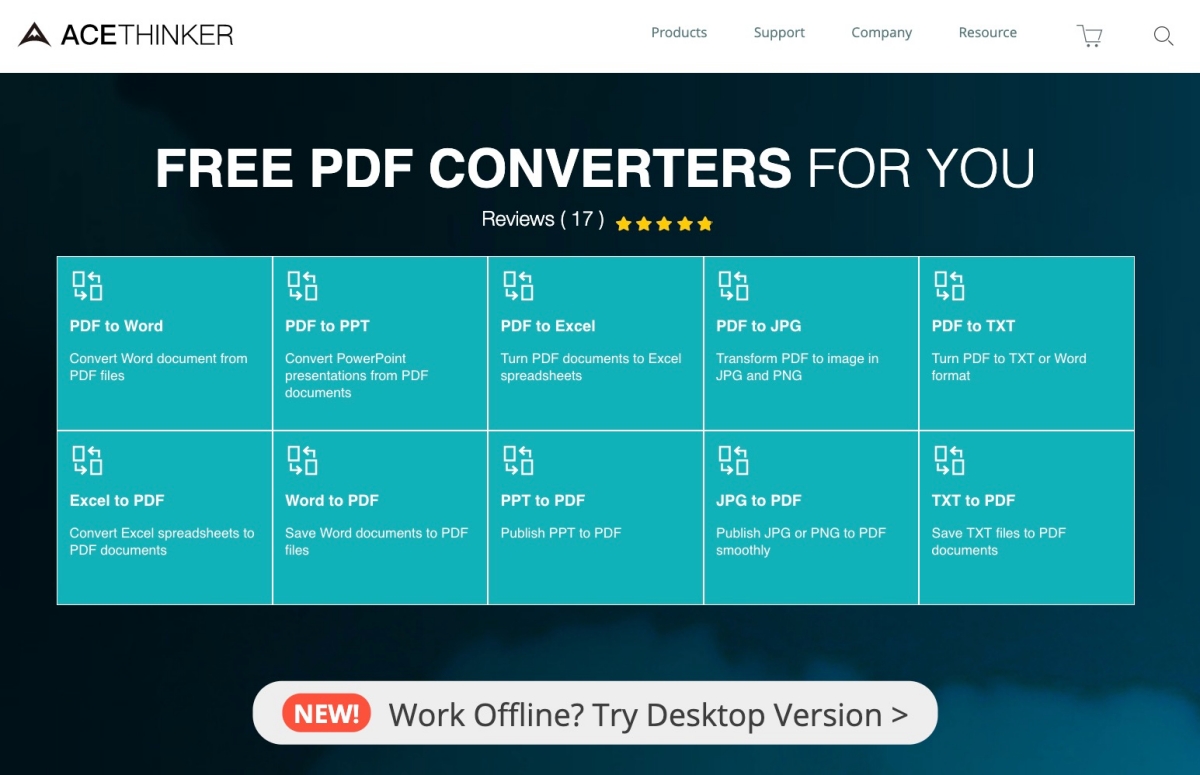This screenshot has width=1200, height=775.
Task: Click the PDF to Word convert icon
Action: 87,286
